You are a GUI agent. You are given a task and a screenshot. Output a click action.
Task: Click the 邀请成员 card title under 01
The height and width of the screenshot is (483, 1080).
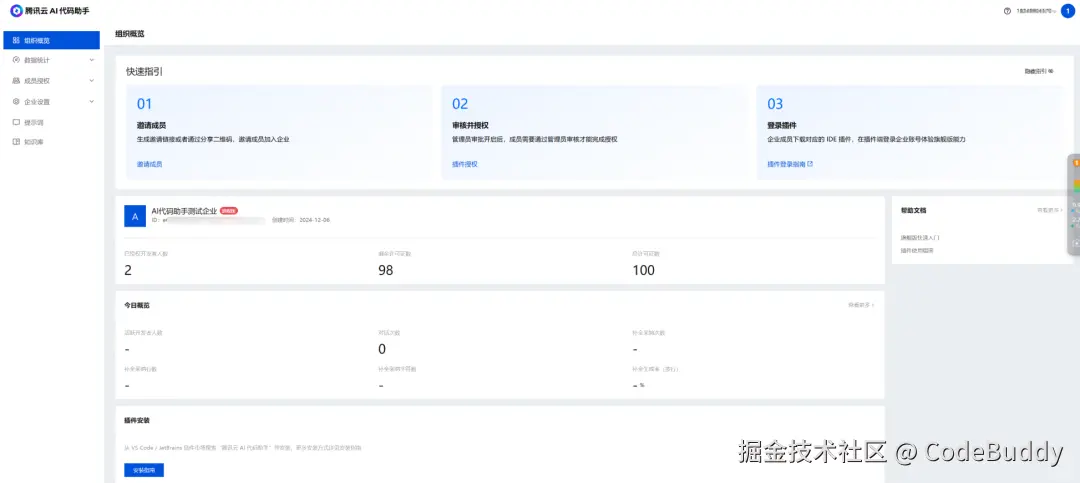tap(152, 126)
